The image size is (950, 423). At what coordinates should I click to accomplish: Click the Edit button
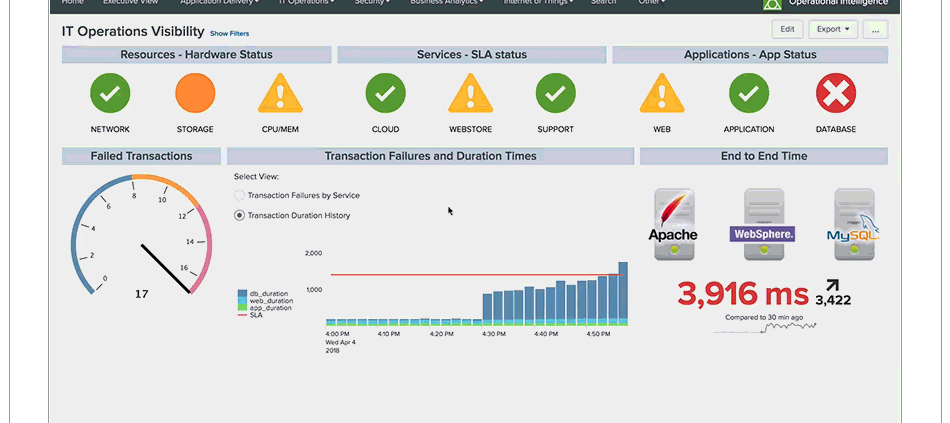coord(787,29)
